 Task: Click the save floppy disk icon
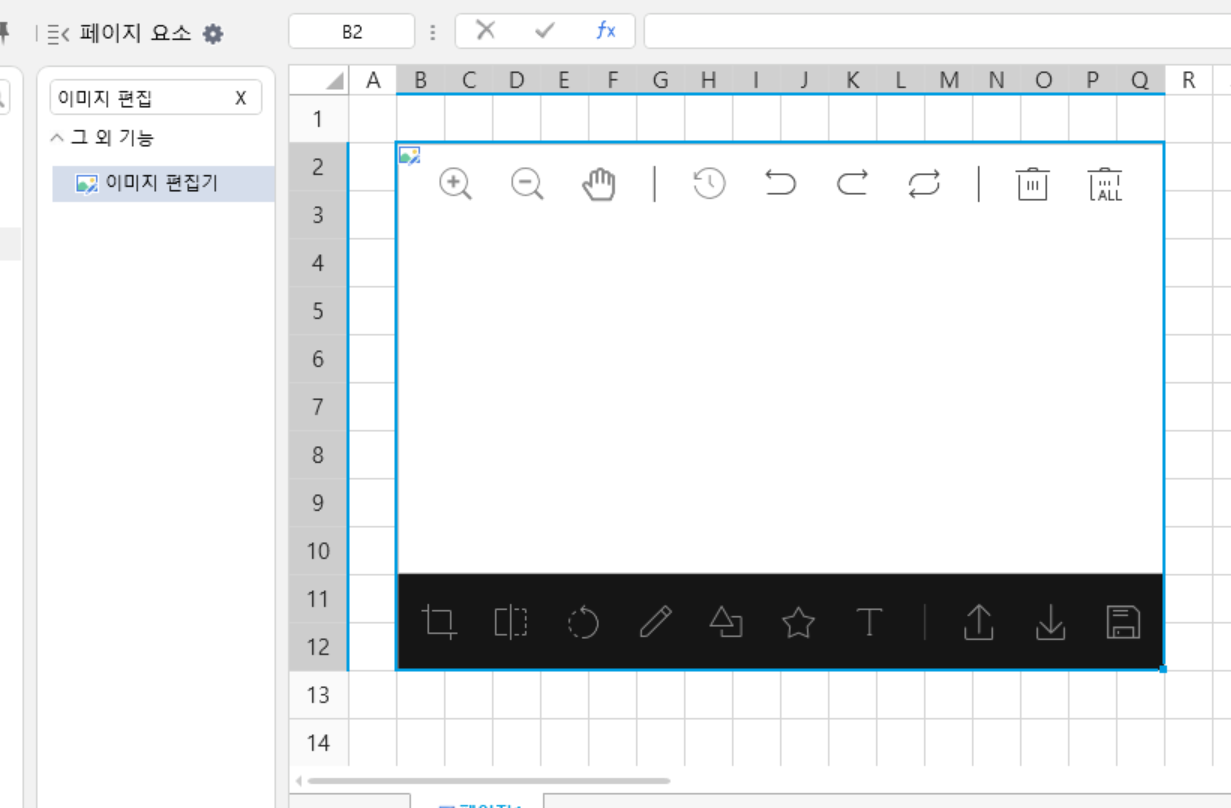[x=1123, y=622]
